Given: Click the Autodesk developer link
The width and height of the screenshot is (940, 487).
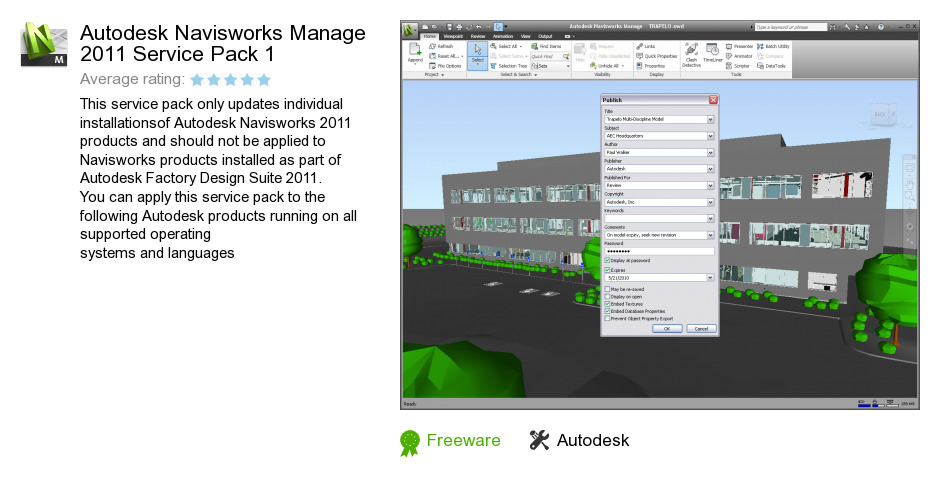Looking at the screenshot, I should (x=593, y=440).
